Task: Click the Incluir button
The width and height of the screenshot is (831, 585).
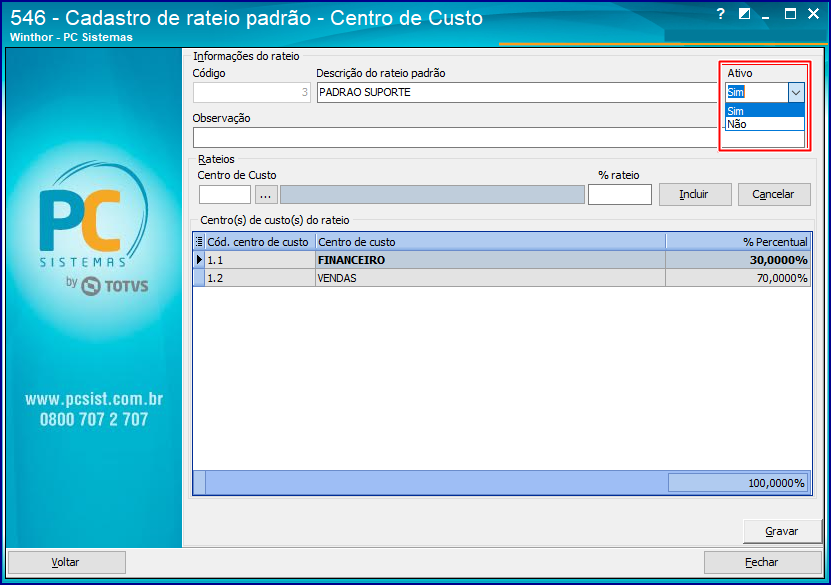Action: click(x=695, y=194)
